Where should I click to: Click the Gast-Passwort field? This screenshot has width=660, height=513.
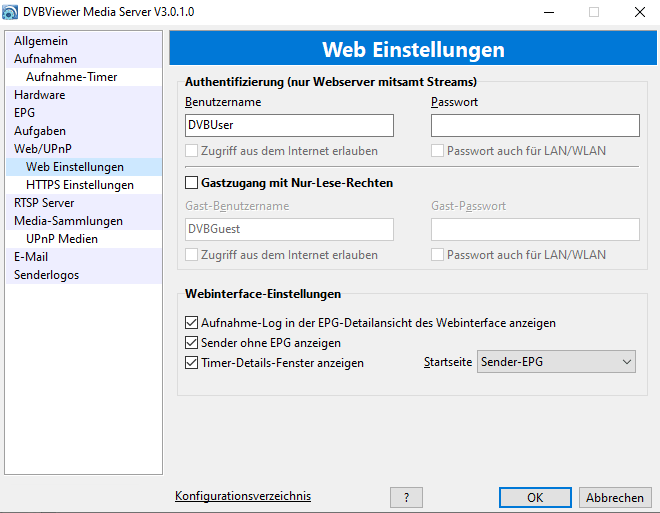pyautogui.click(x=535, y=229)
